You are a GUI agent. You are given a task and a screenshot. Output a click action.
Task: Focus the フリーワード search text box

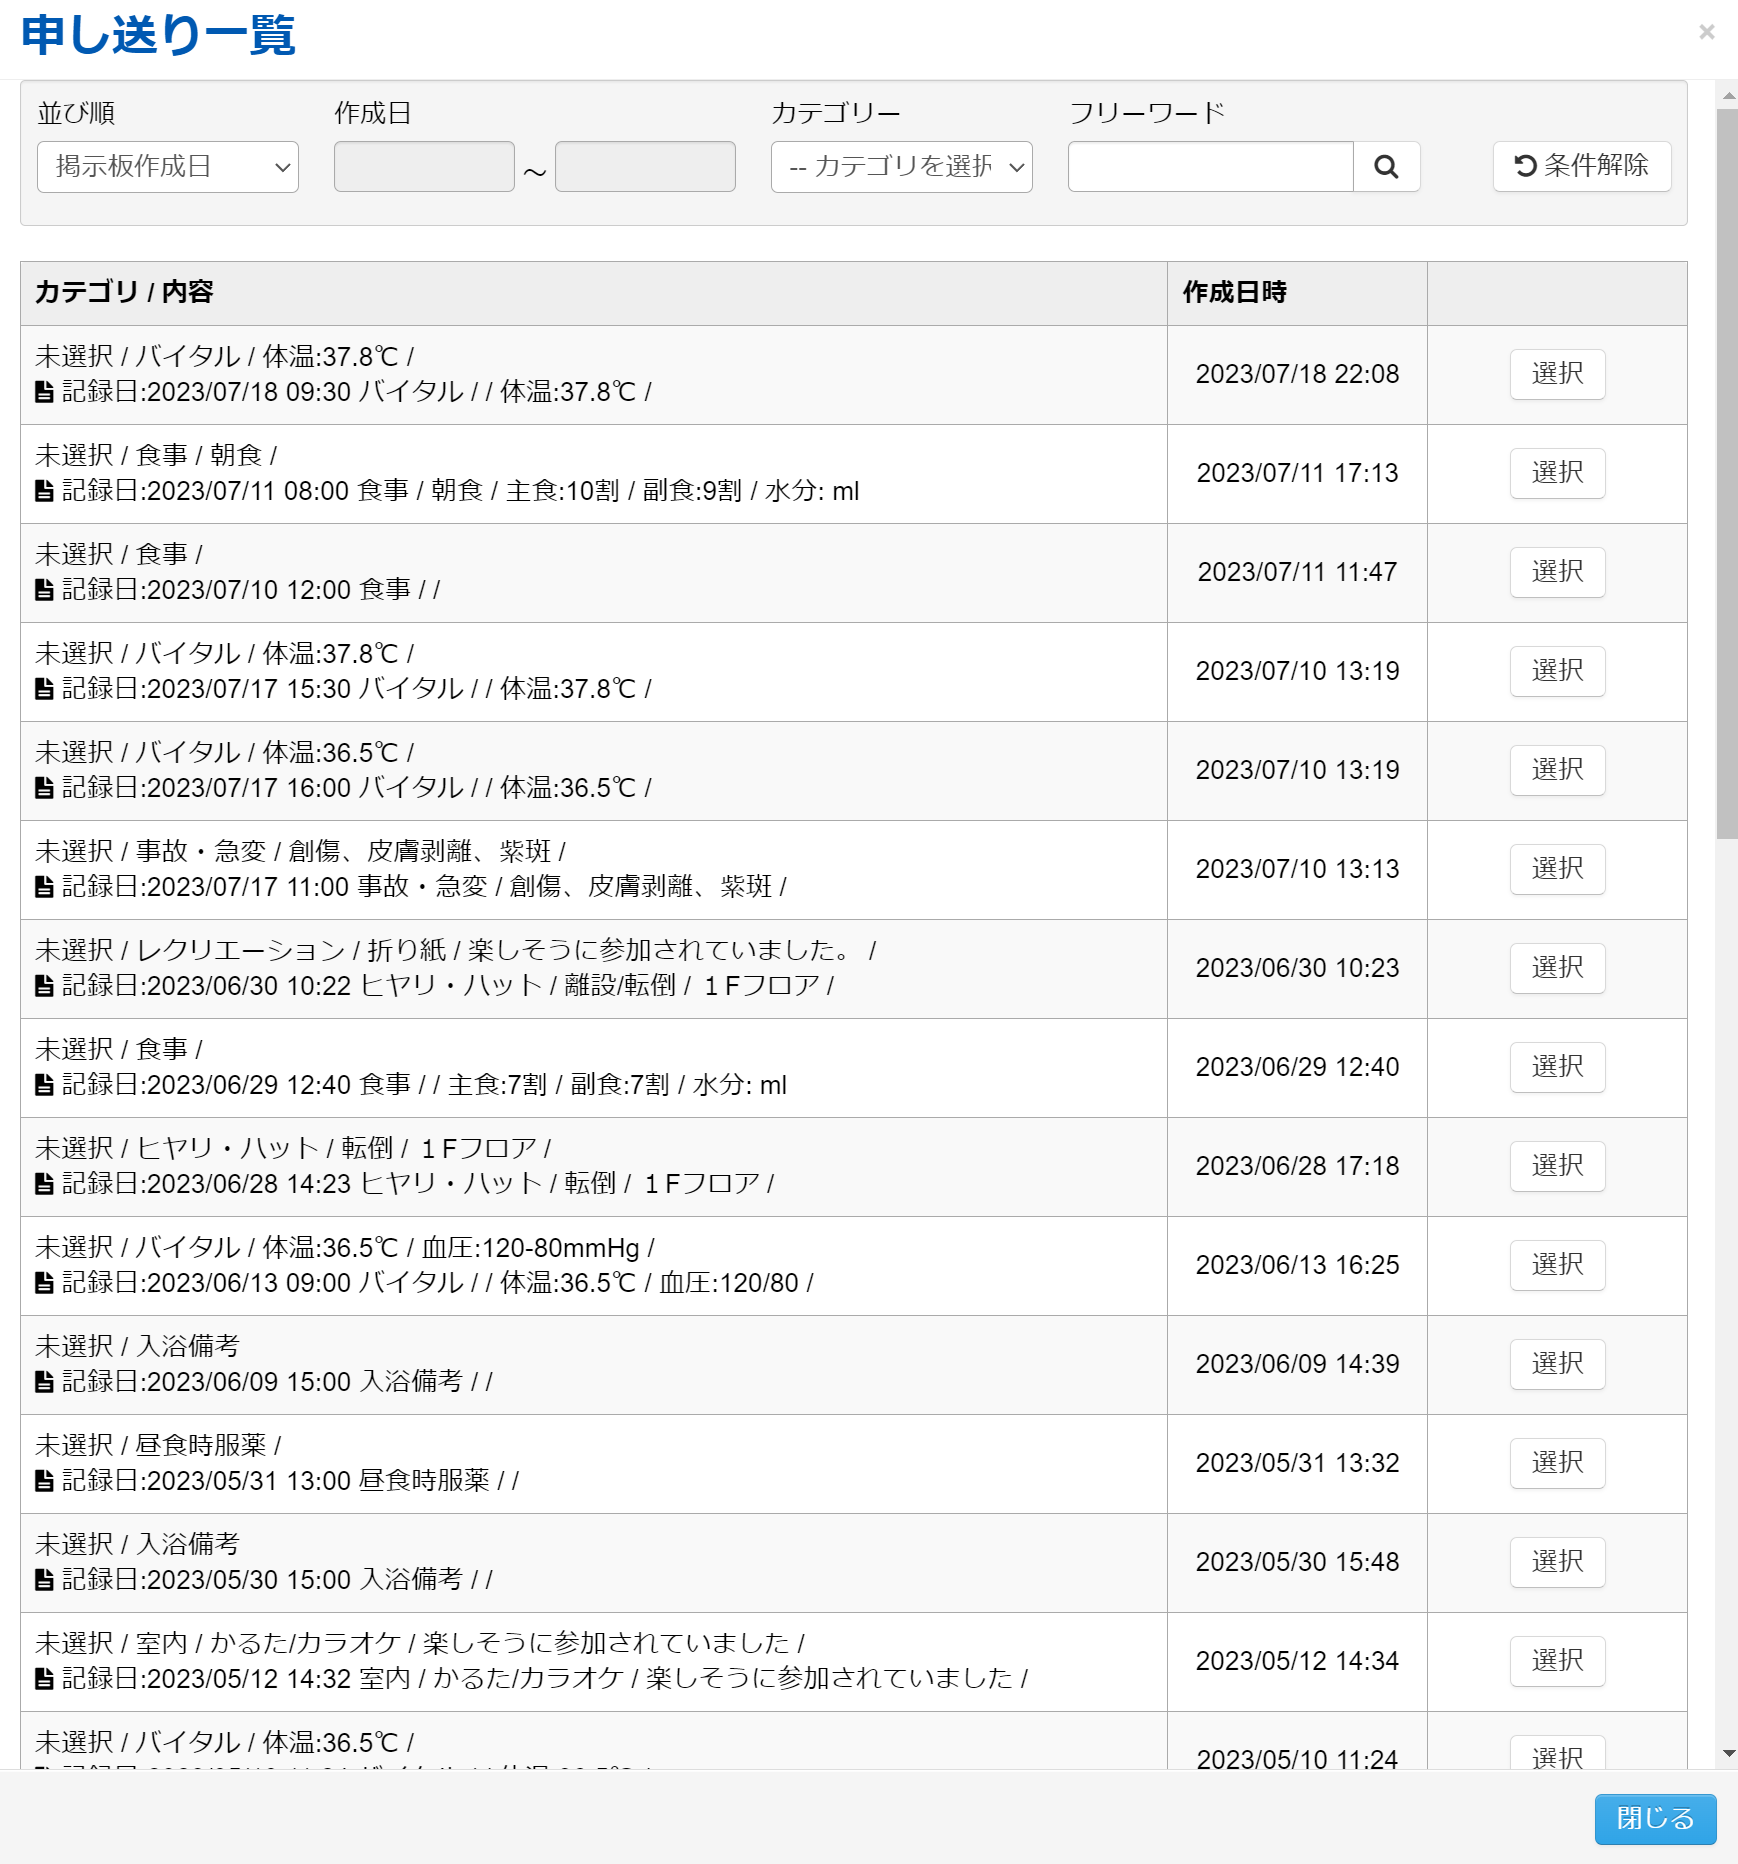tap(1210, 167)
